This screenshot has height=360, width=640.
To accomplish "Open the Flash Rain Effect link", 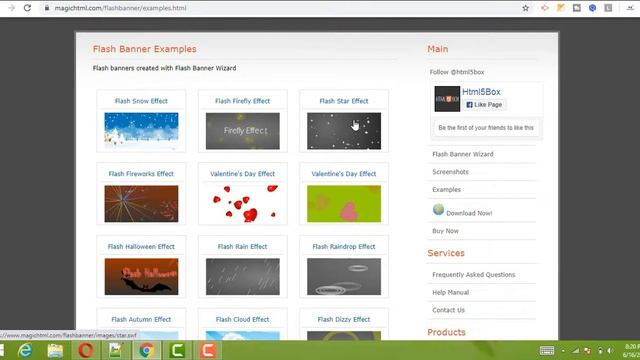I will coord(242,247).
